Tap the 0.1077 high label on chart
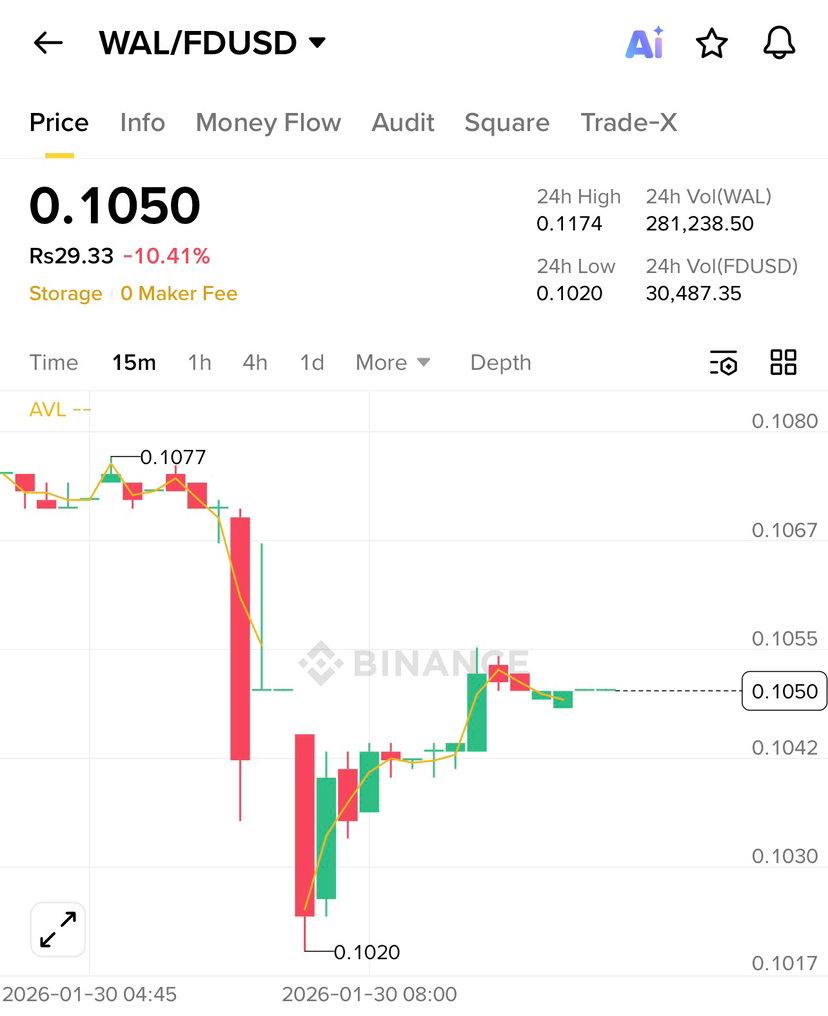The height and width of the screenshot is (1016, 828). 173,457
